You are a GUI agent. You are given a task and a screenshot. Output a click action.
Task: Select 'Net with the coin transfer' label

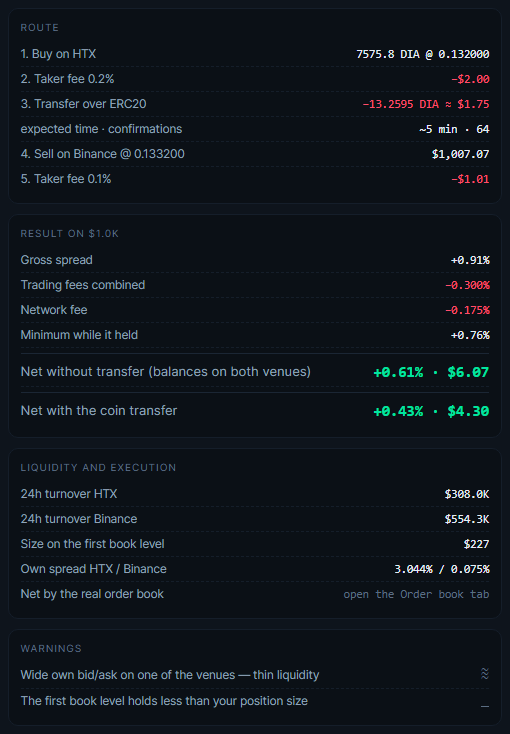coord(99,411)
